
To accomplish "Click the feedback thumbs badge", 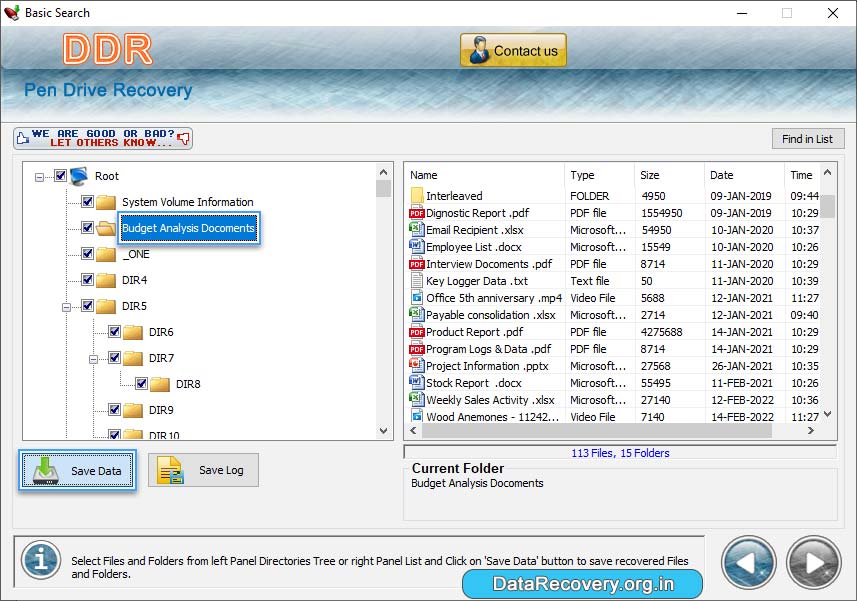I will pyautogui.click(x=100, y=138).
